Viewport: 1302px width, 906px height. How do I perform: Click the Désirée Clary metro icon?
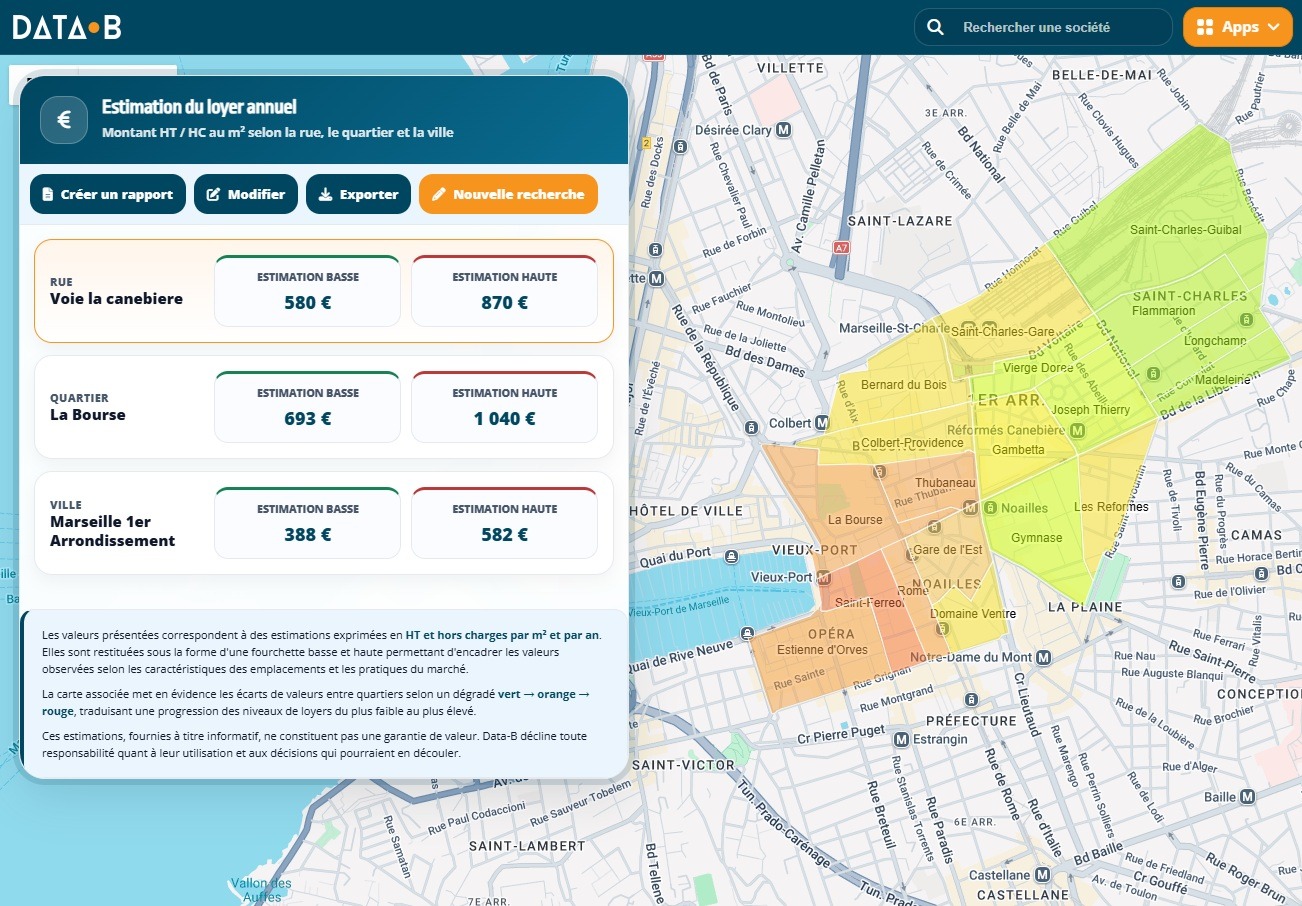coord(784,130)
